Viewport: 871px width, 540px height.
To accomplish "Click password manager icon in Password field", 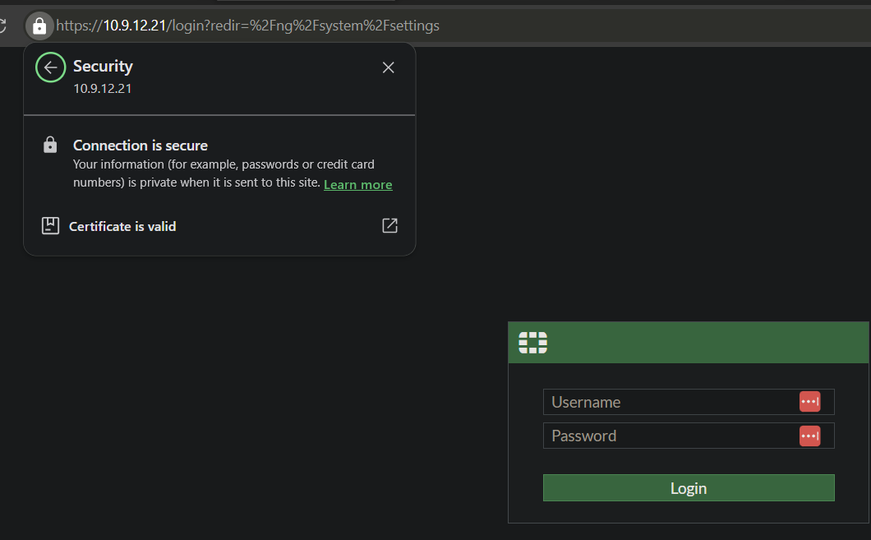I will tap(809, 436).
